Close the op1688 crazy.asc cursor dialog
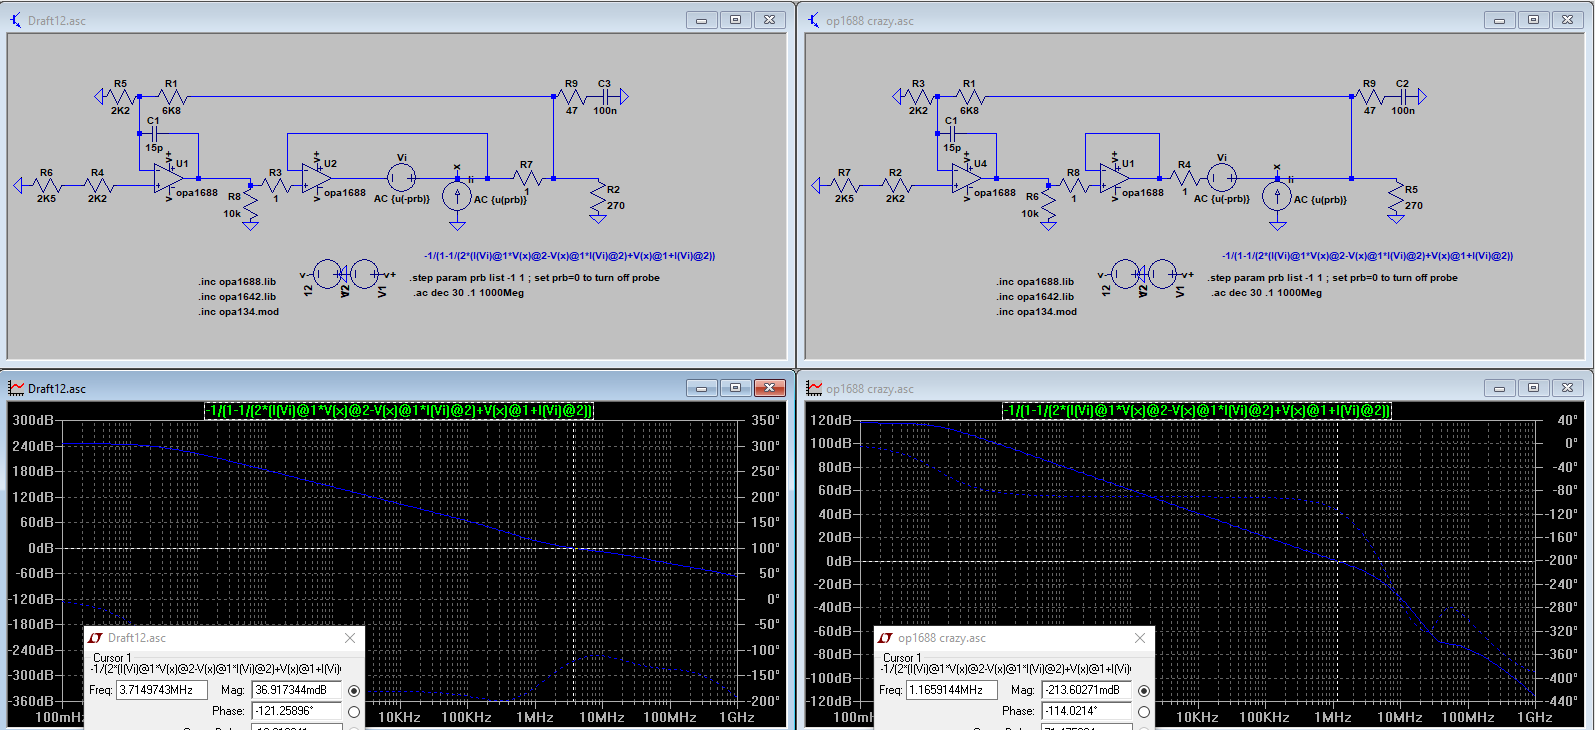The width and height of the screenshot is (1596, 730). [1139, 638]
